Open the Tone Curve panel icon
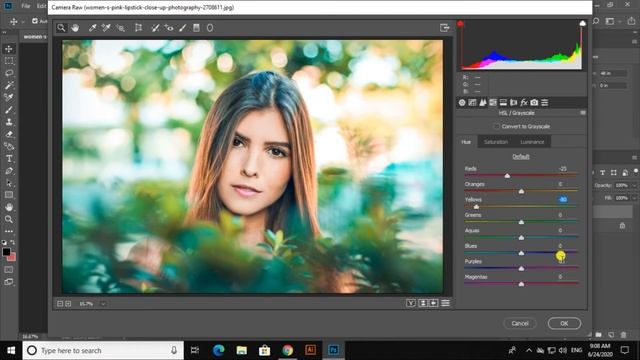This screenshot has height=360, width=640. click(472, 102)
